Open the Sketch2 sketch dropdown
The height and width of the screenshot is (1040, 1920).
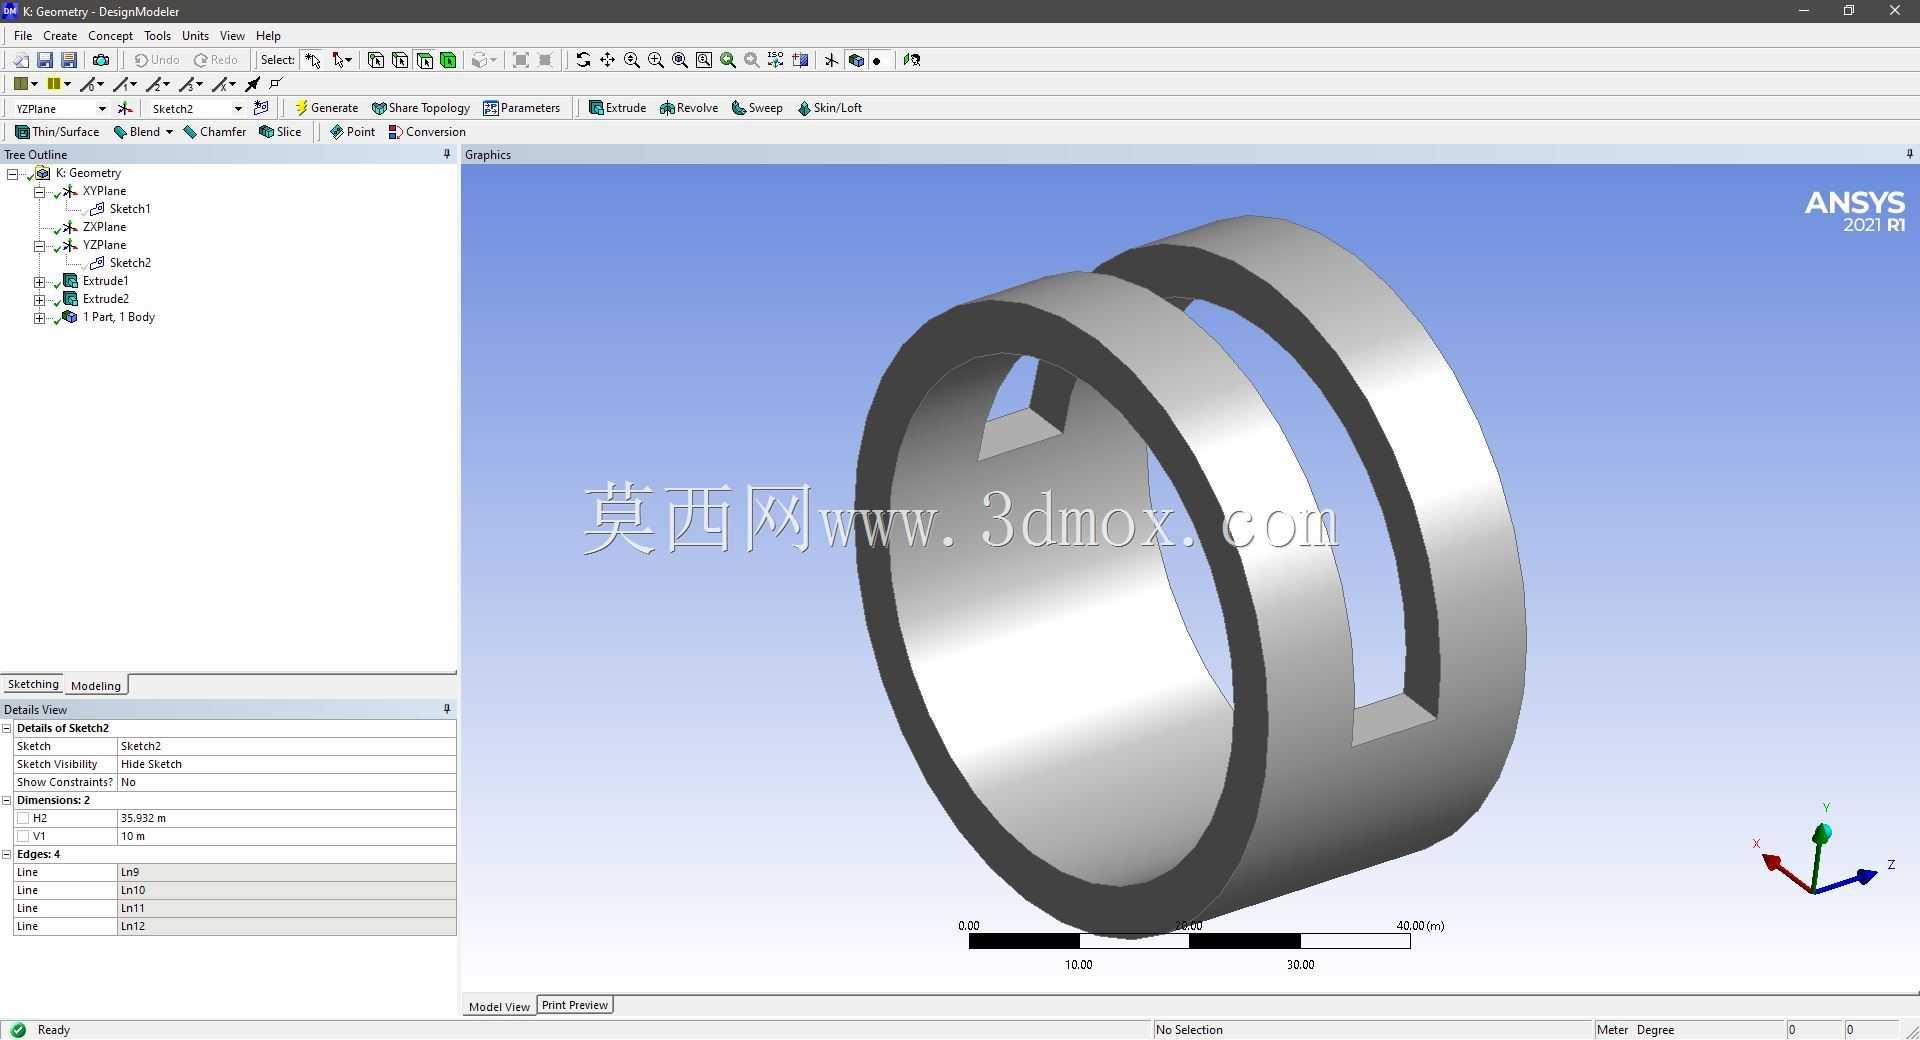click(238, 108)
